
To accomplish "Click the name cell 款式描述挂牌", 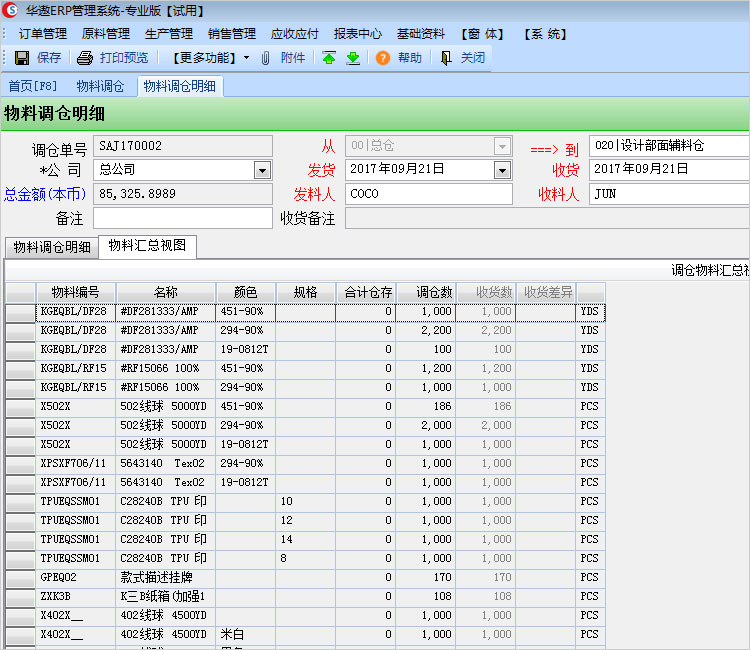I will point(165,578).
